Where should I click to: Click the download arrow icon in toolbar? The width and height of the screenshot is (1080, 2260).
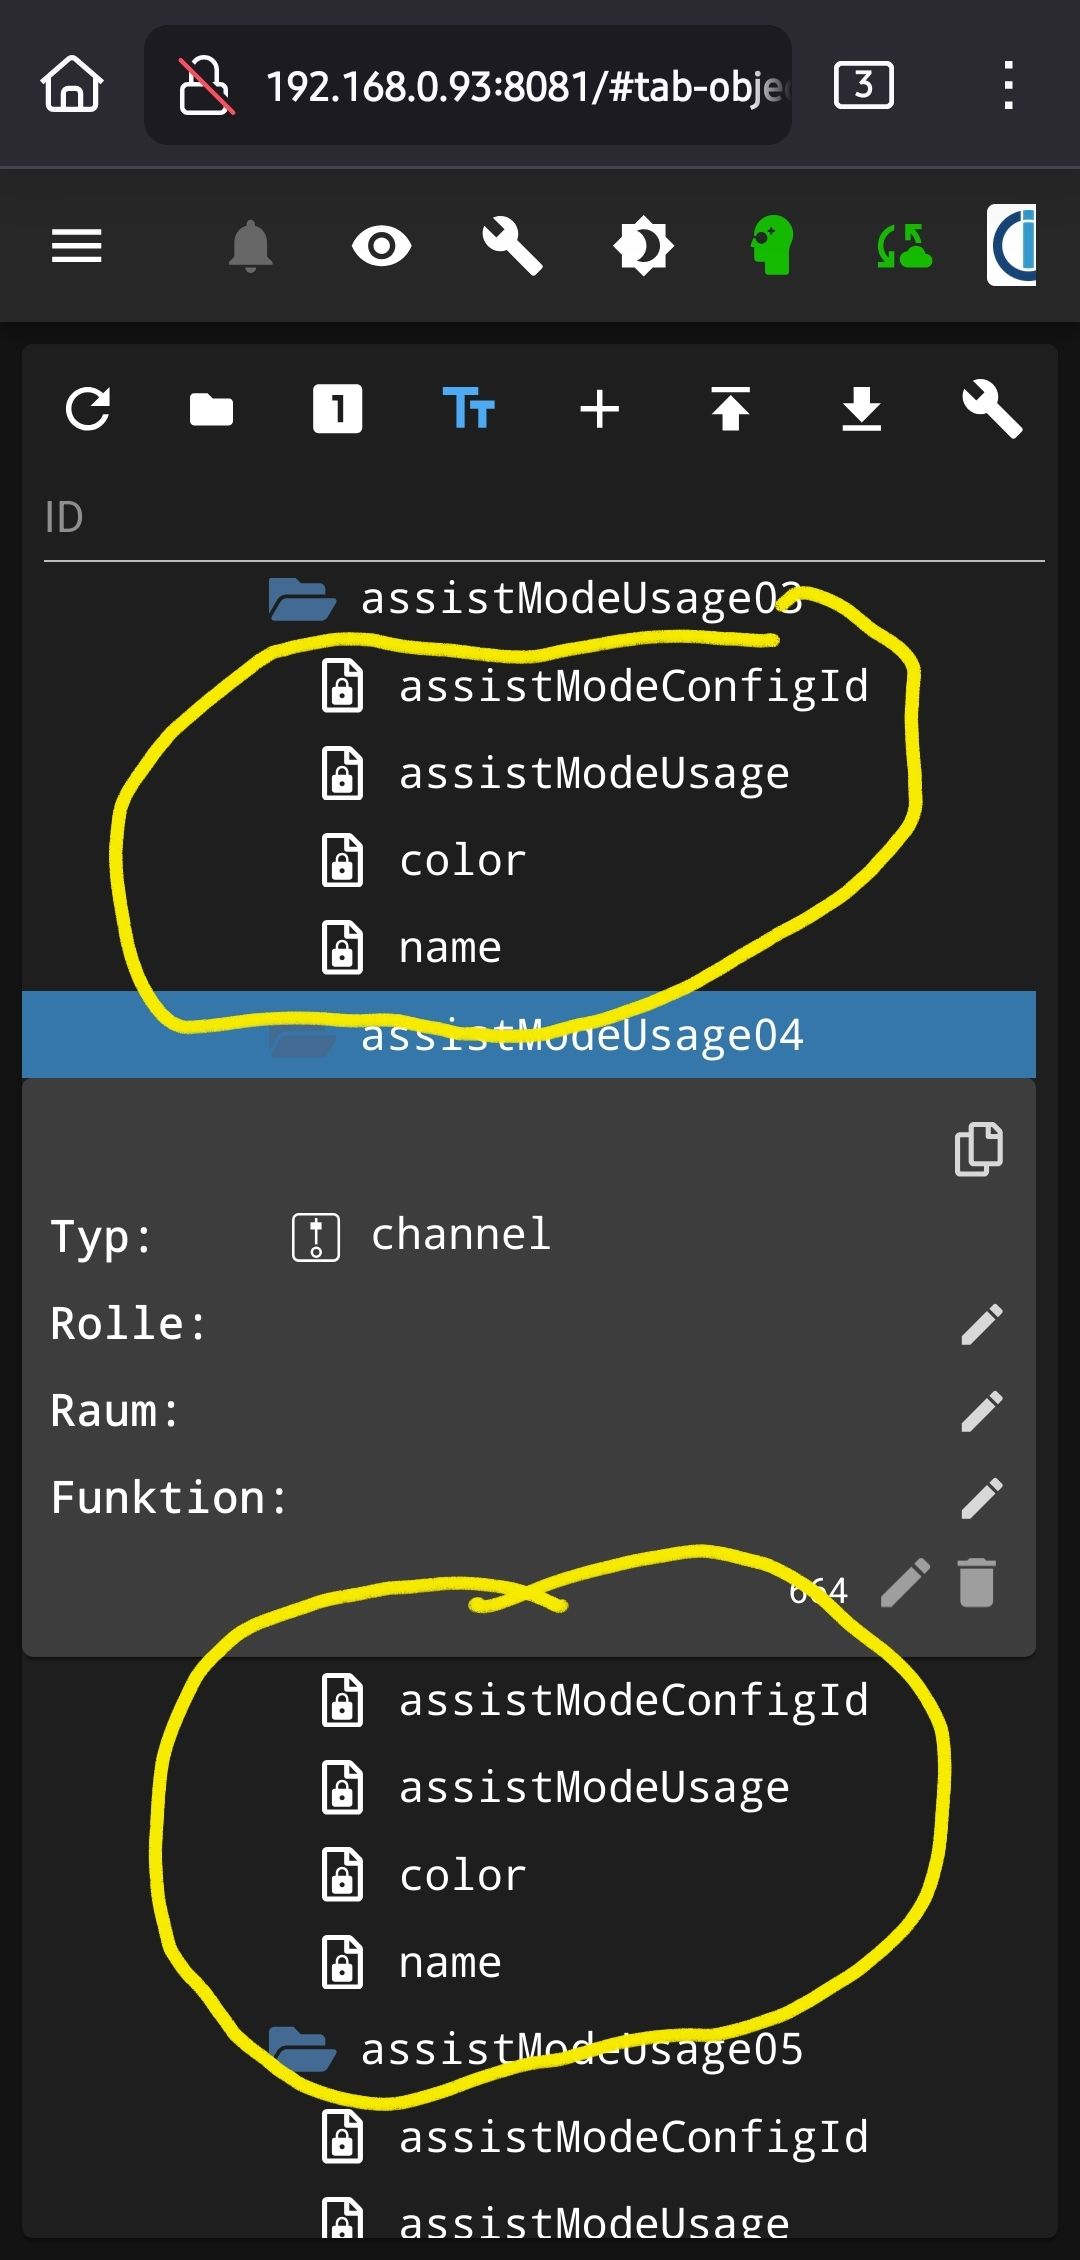pos(861,409)
